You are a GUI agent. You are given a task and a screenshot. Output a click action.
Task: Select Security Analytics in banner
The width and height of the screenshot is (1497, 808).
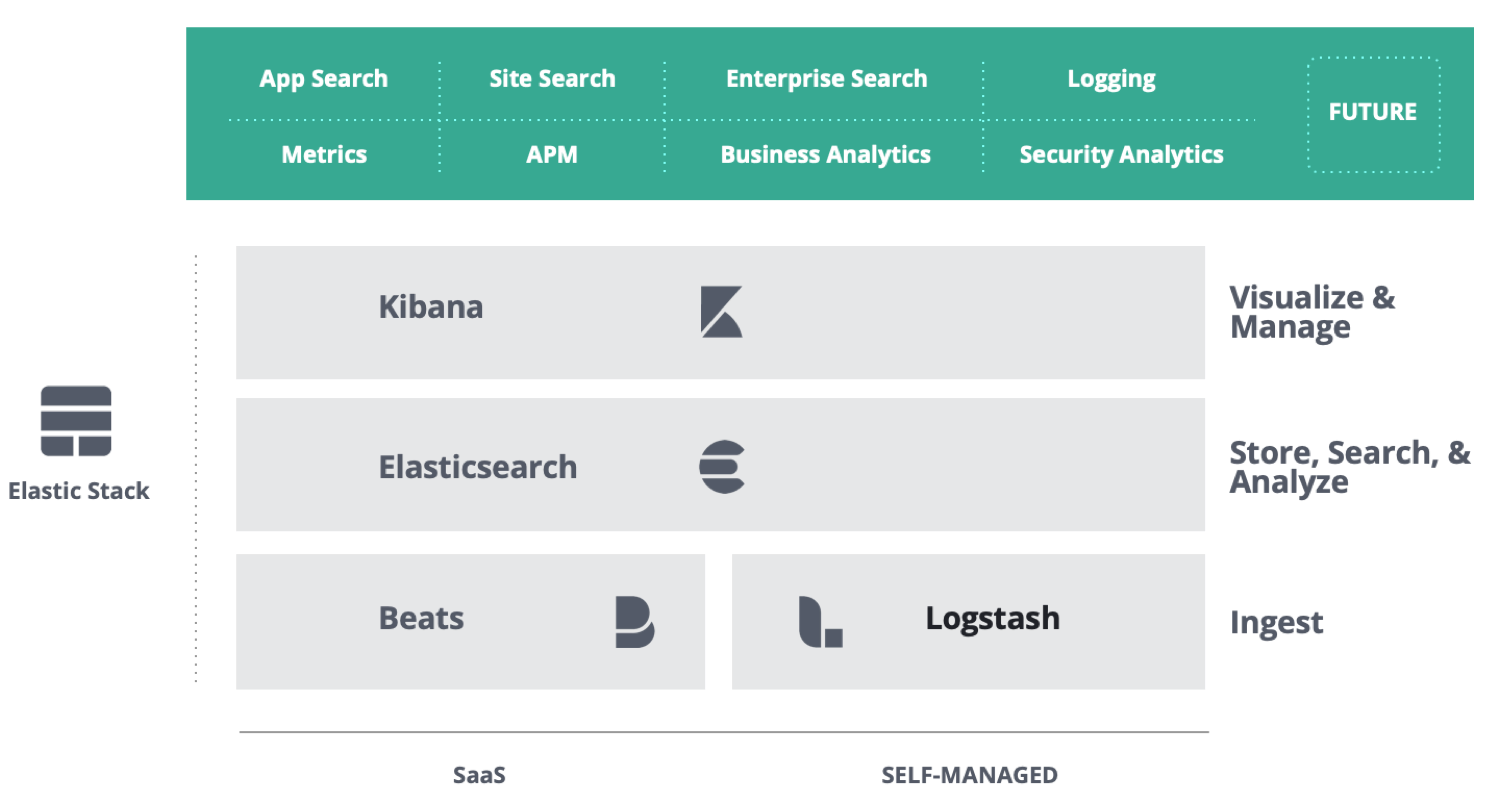(x=1121, y=155)
